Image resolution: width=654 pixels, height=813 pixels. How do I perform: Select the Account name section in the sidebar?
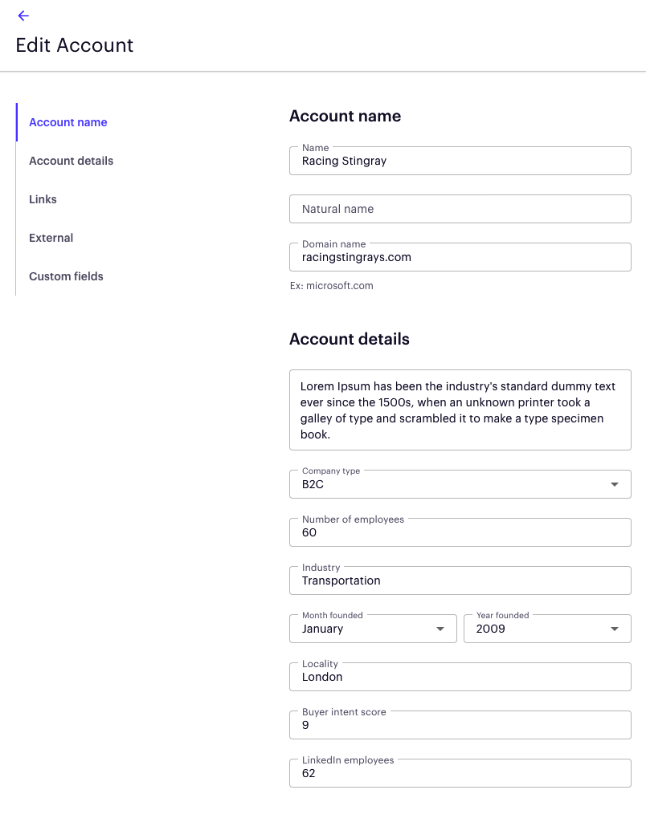click(x=67, y=122)
